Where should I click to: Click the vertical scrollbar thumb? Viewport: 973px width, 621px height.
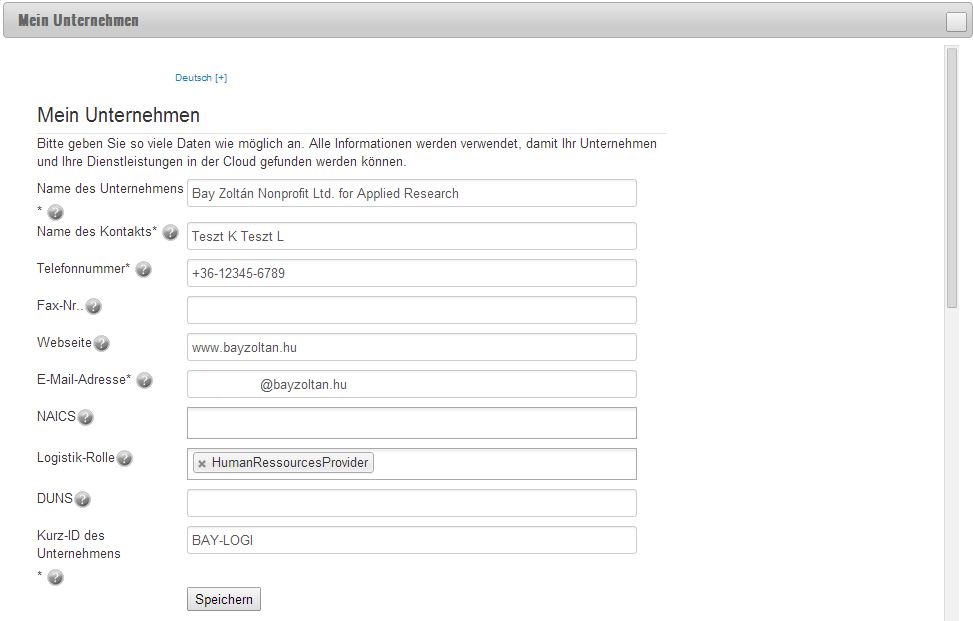point(952,177)
